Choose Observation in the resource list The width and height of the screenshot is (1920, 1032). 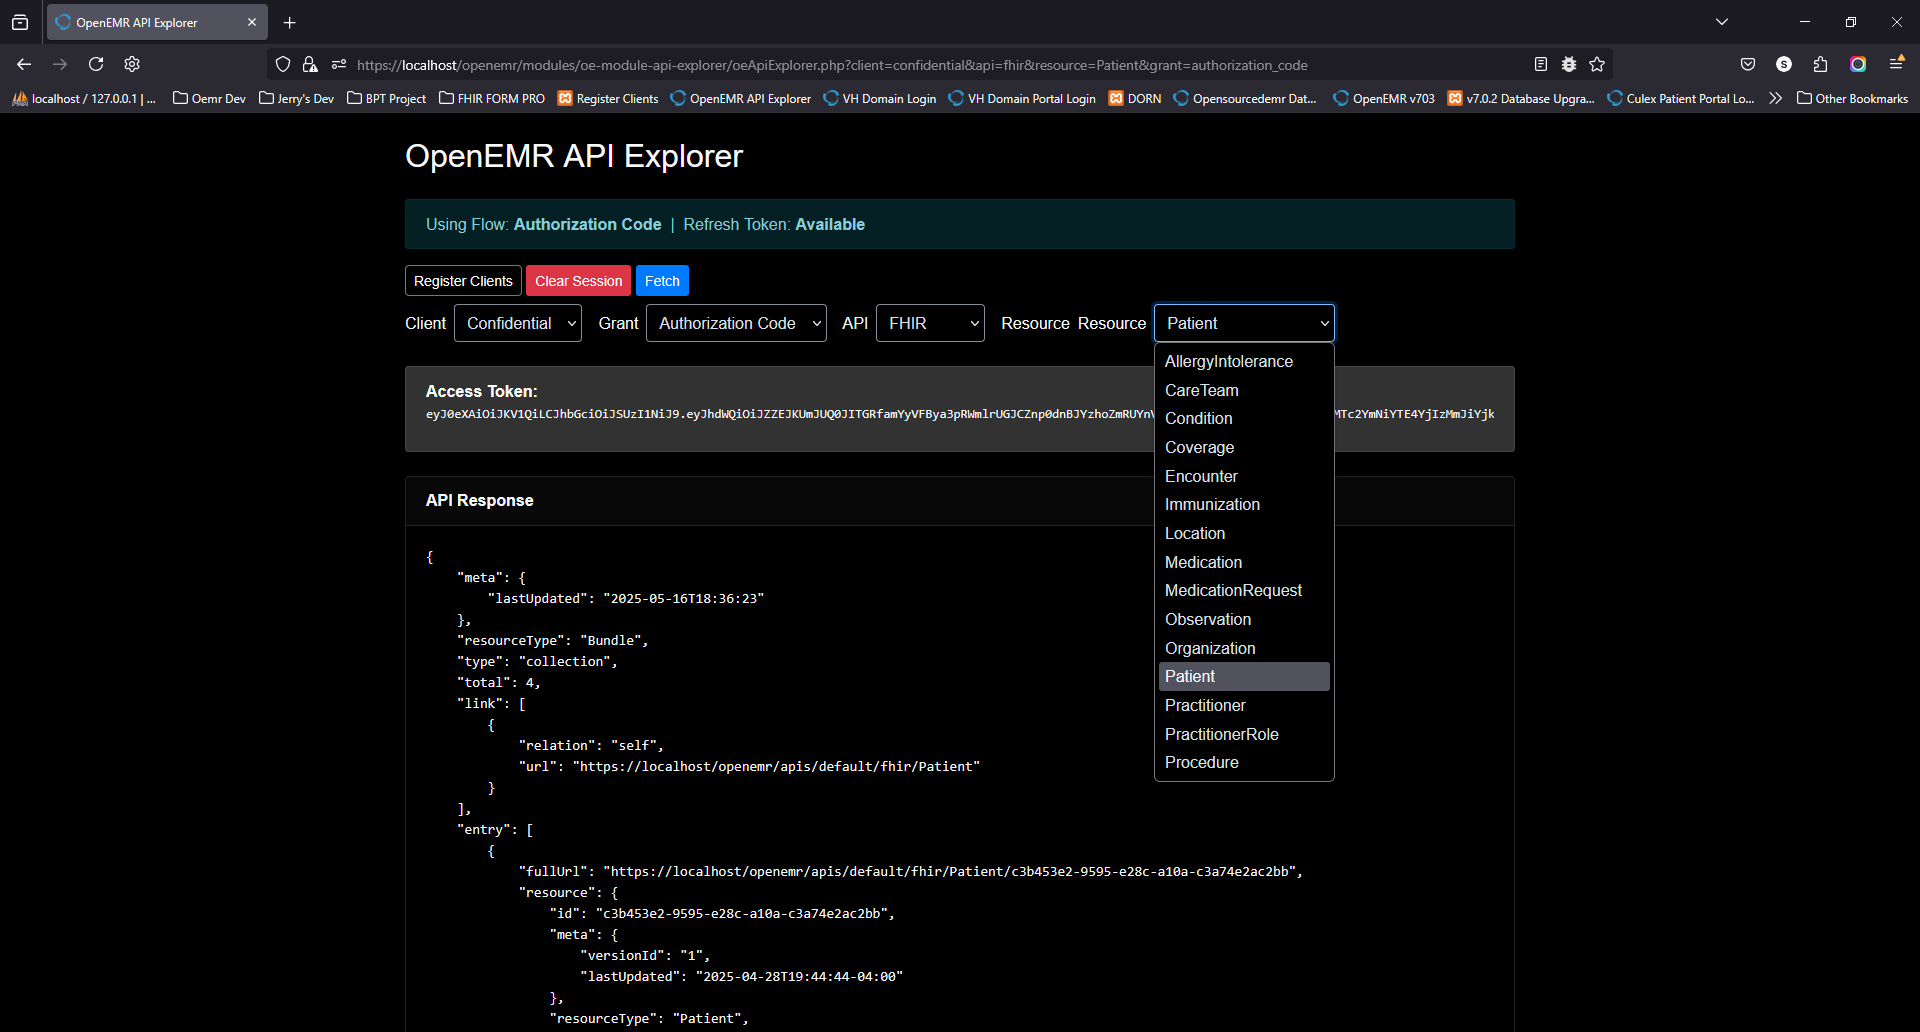click(x=1244, y=619)
